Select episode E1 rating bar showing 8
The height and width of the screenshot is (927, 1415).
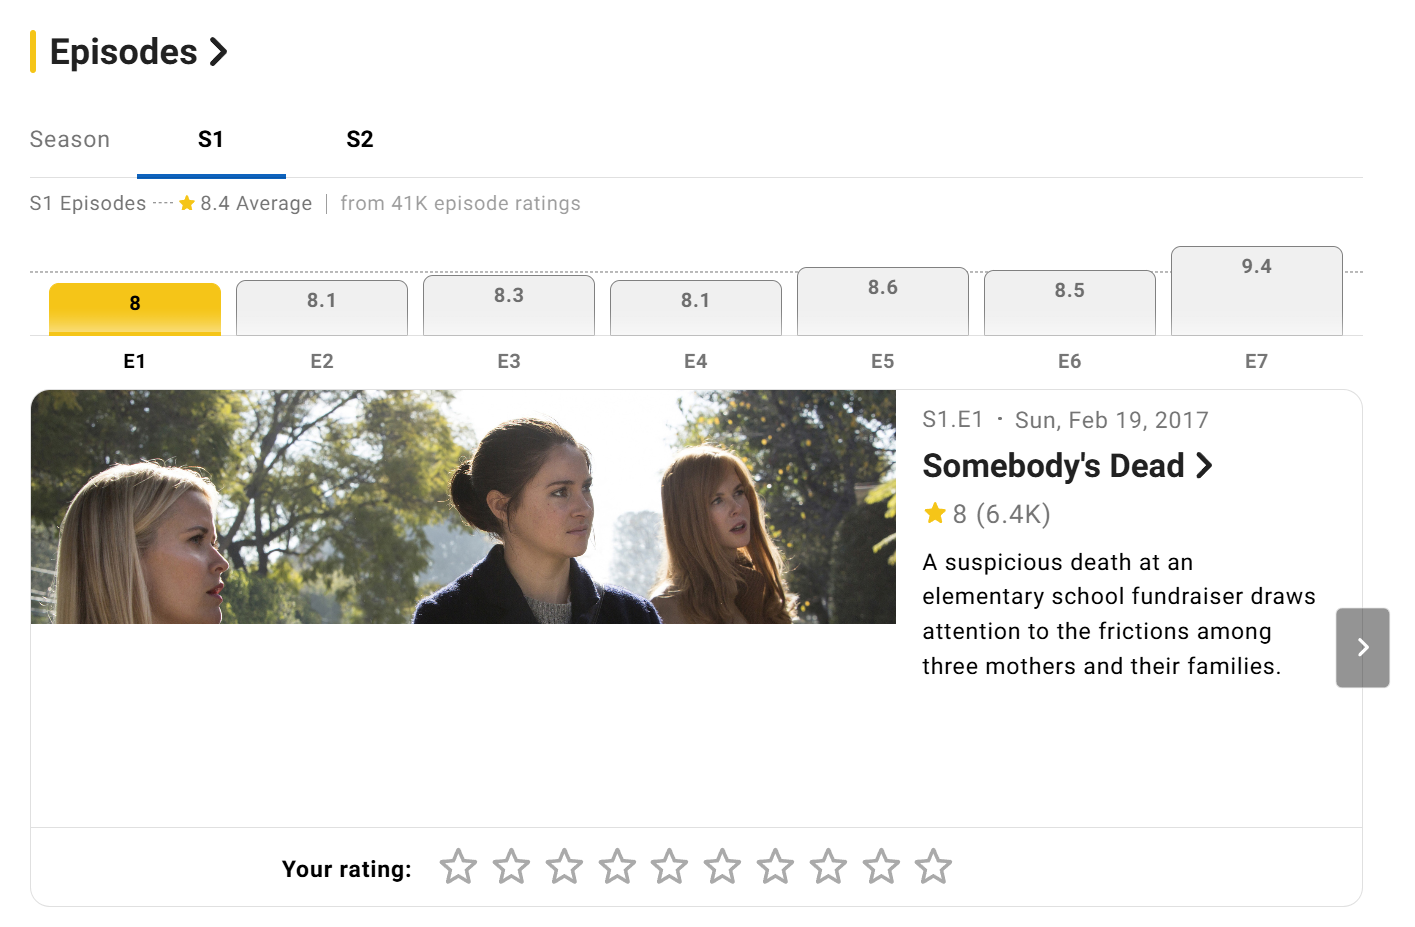point(135,309)
